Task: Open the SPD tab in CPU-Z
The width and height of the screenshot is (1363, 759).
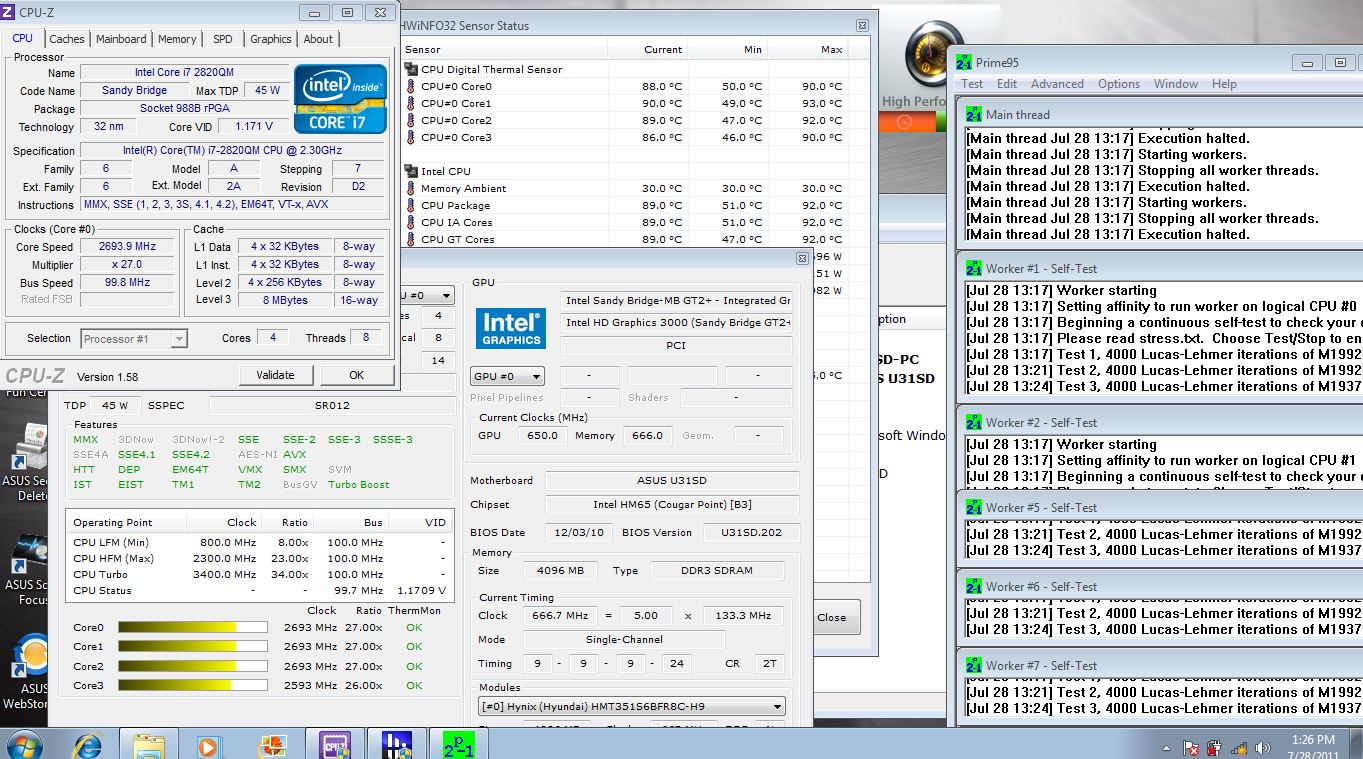Action: point(223,39)
